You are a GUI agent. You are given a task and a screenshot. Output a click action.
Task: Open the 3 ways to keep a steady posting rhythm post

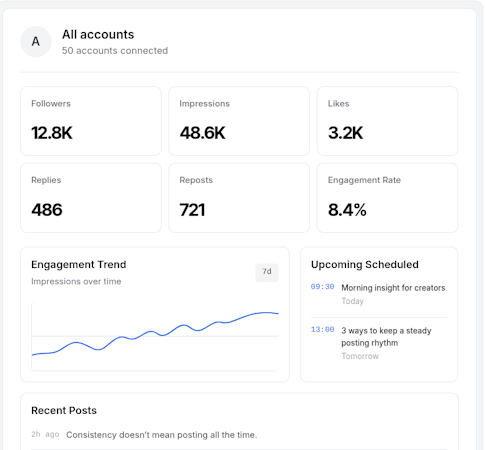(x=386, y=337)
